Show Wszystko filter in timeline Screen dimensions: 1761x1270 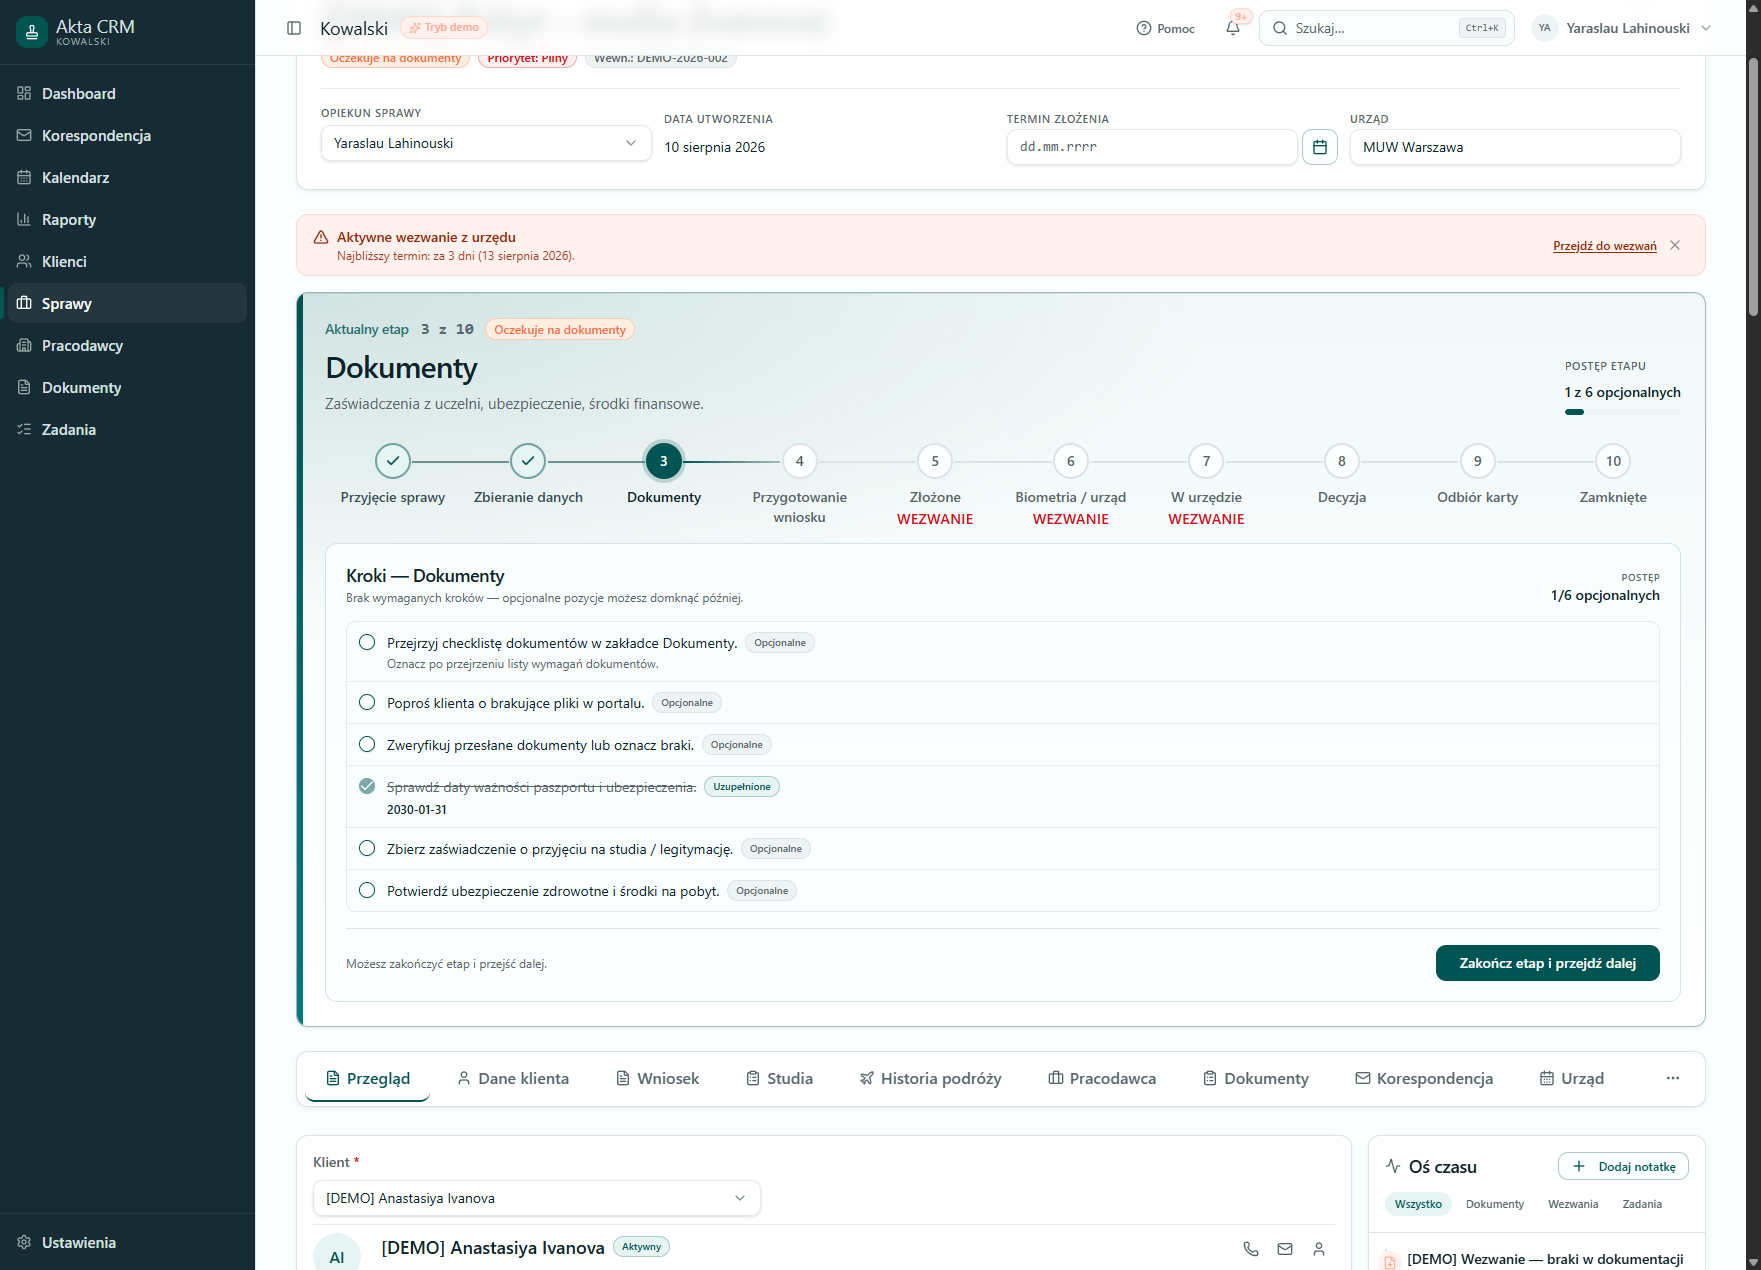[1418, 1204]
